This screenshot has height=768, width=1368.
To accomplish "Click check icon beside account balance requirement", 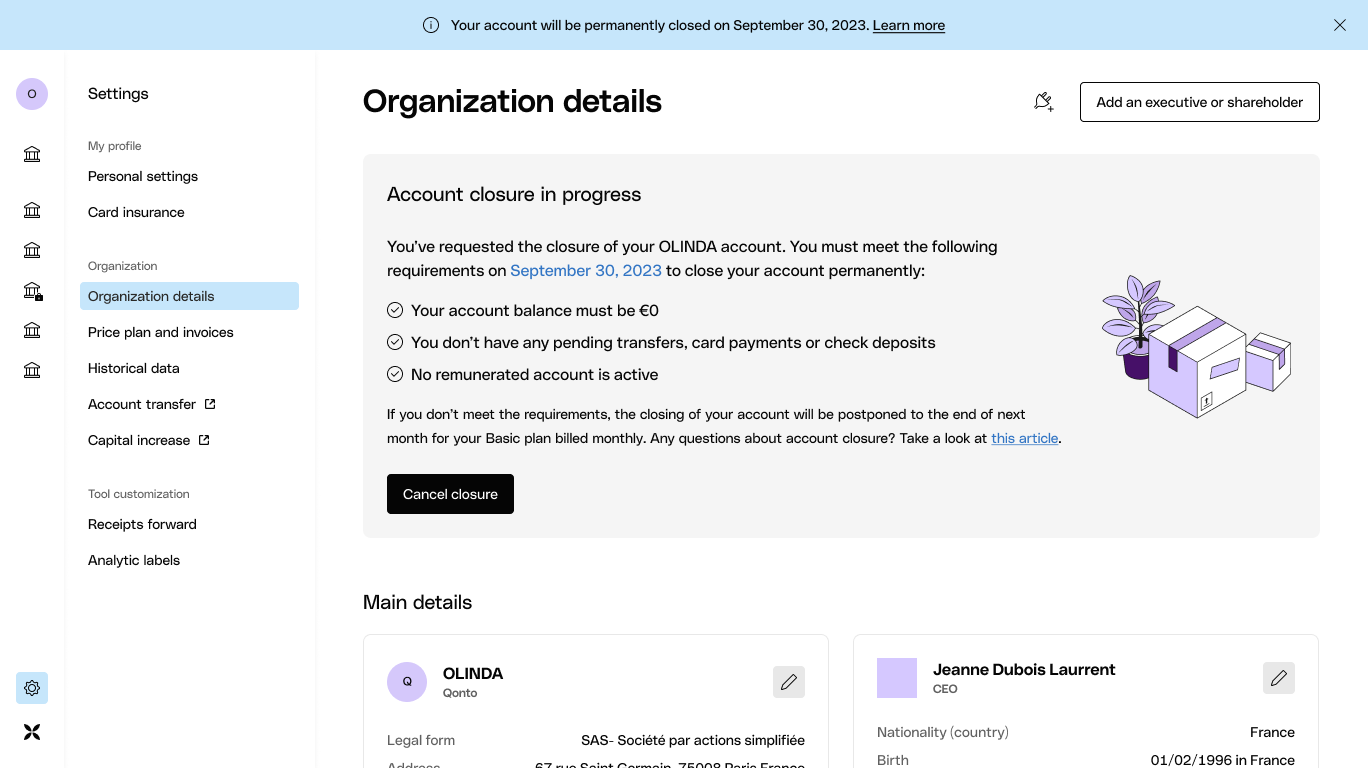I will pyautogui.click(x=395, y=310).
